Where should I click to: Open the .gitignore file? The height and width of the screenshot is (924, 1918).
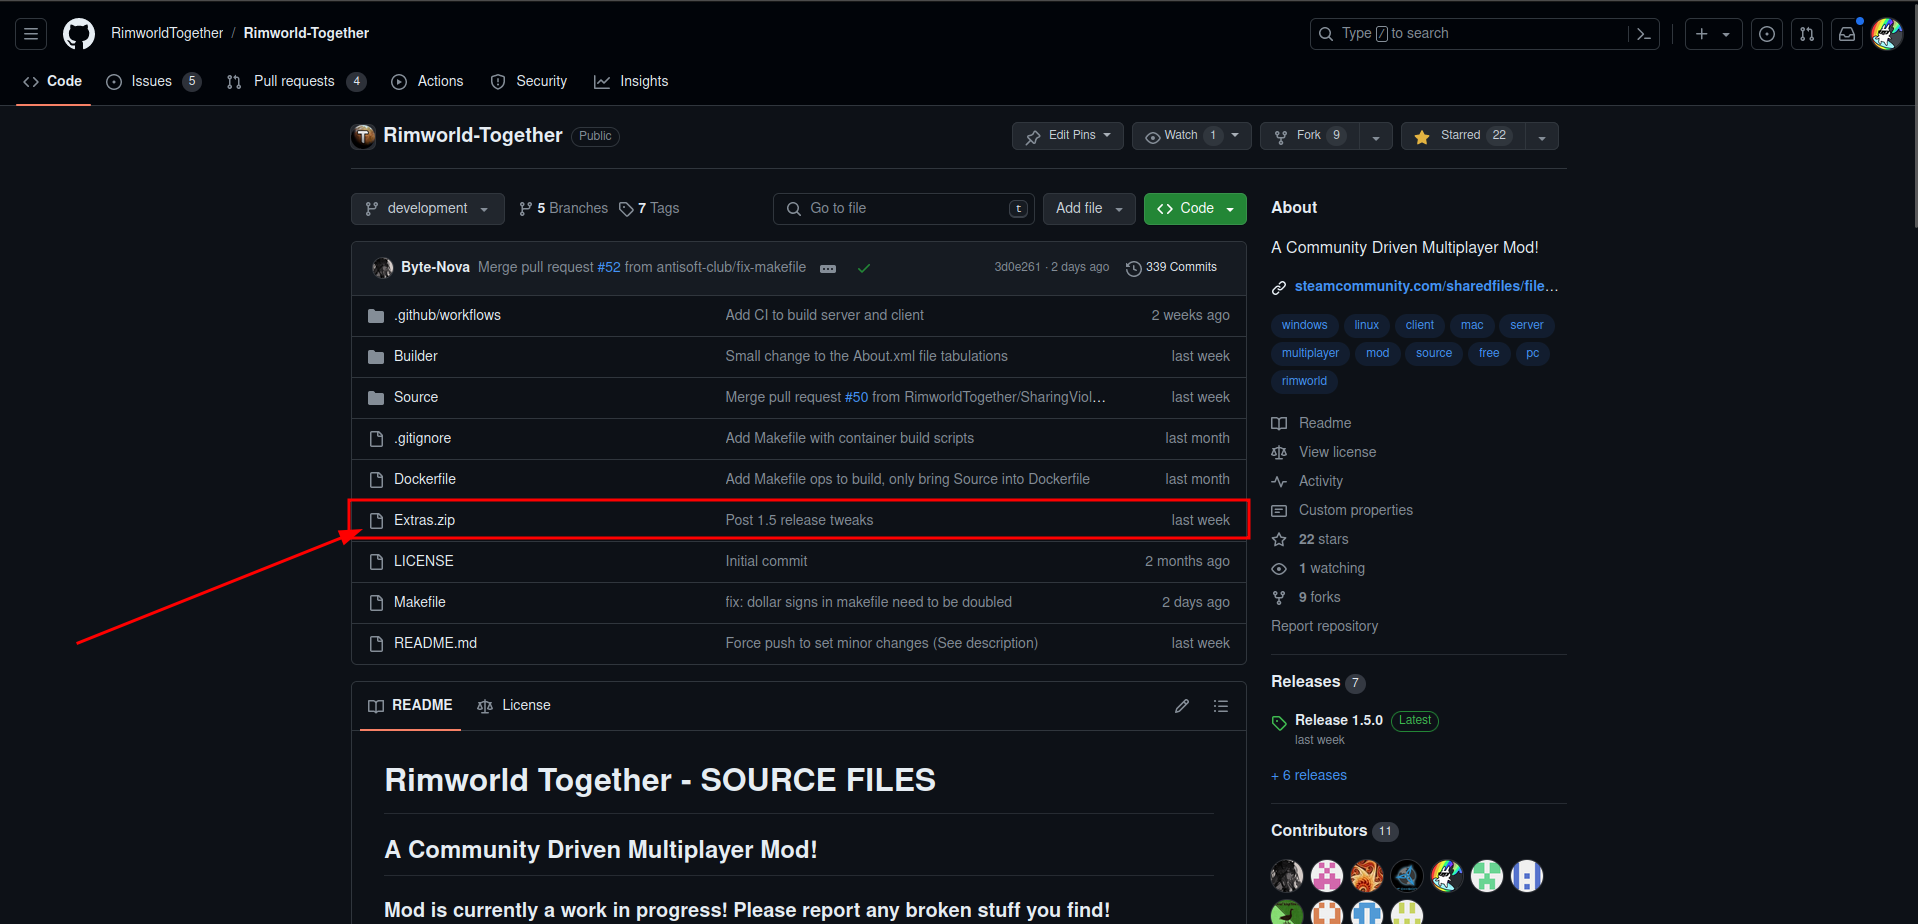[x=422, y=438]
